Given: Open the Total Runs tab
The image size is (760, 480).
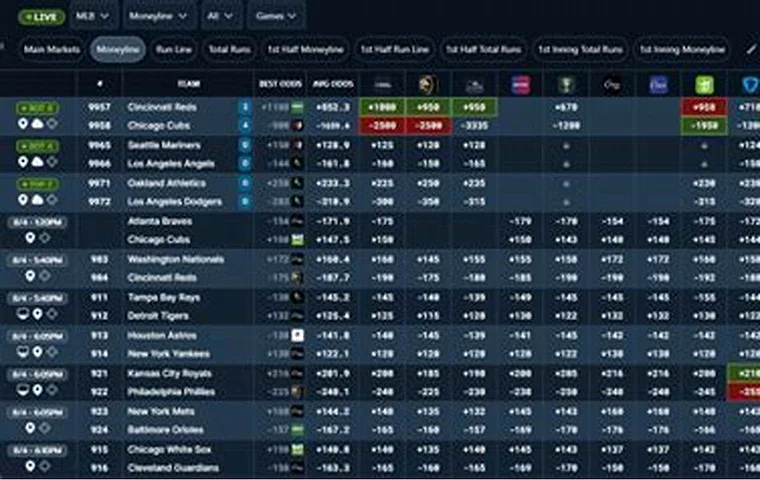Looking at the screenshot, I should [229, 49].
